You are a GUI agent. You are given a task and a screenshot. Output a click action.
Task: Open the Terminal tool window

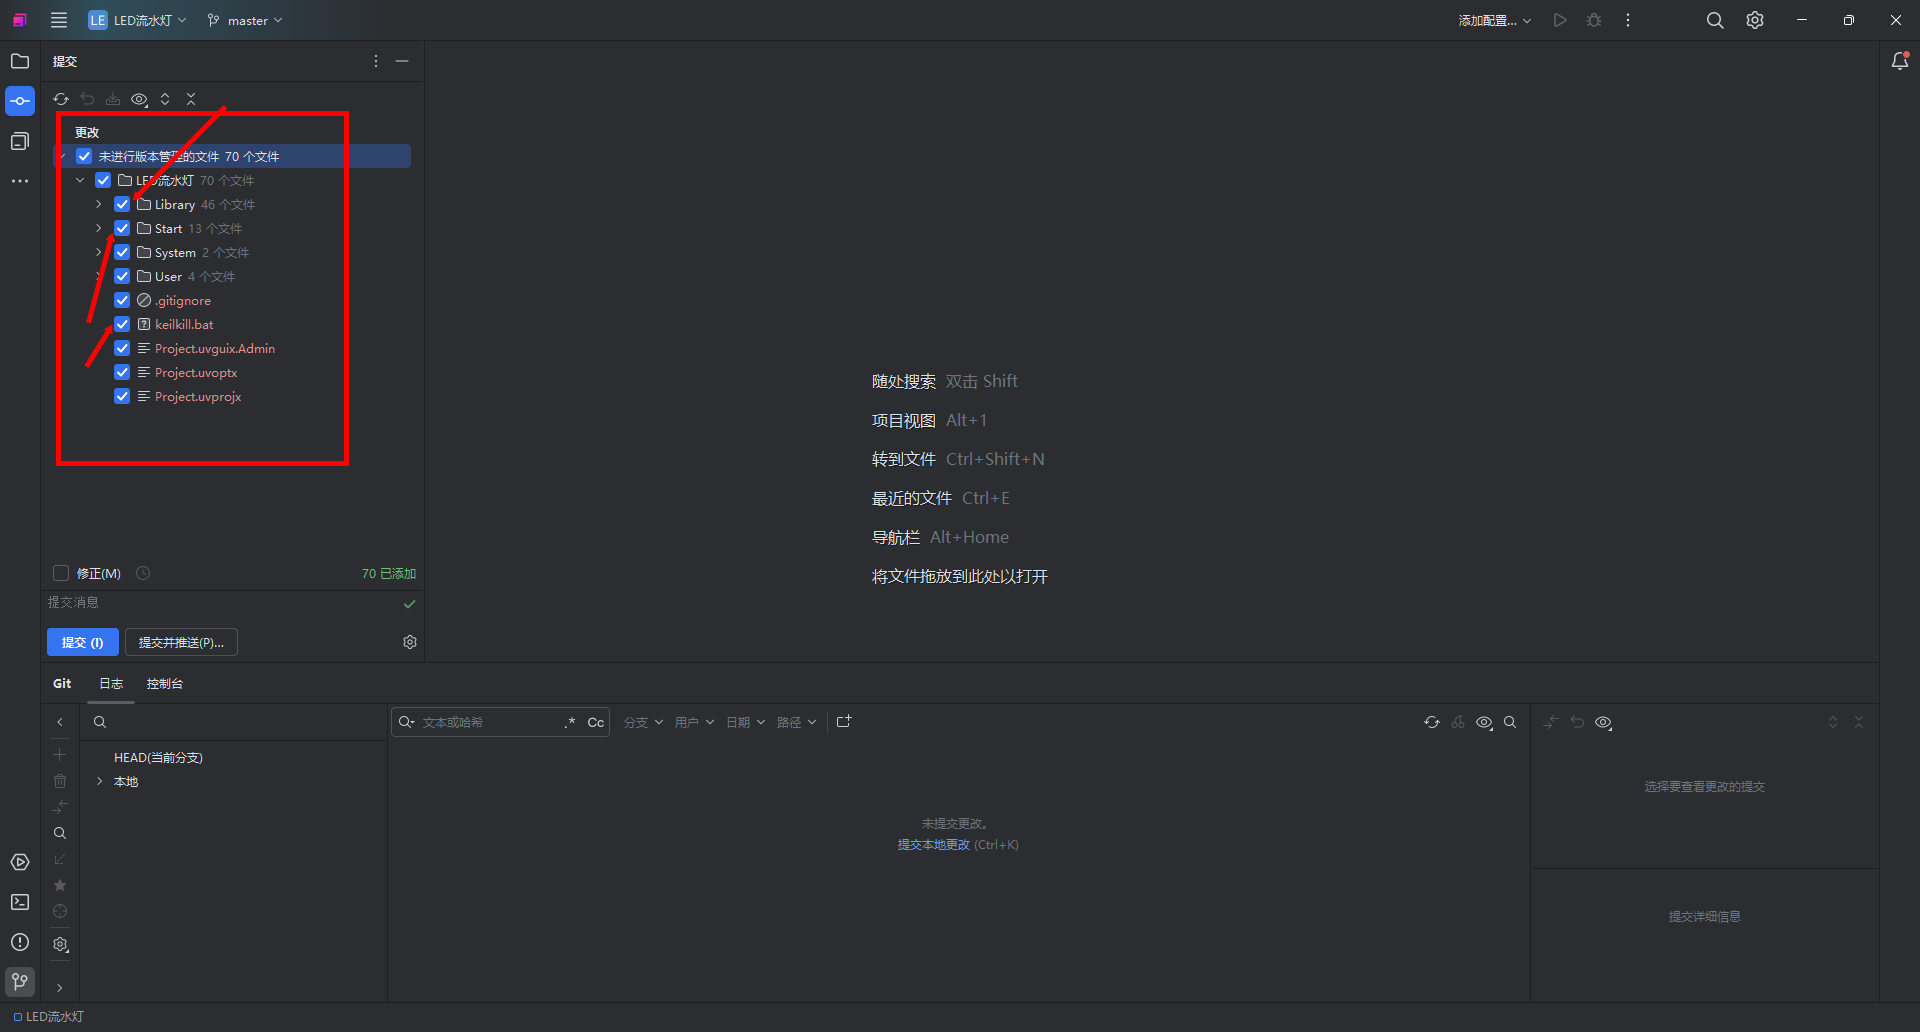(x=20, y=902)
